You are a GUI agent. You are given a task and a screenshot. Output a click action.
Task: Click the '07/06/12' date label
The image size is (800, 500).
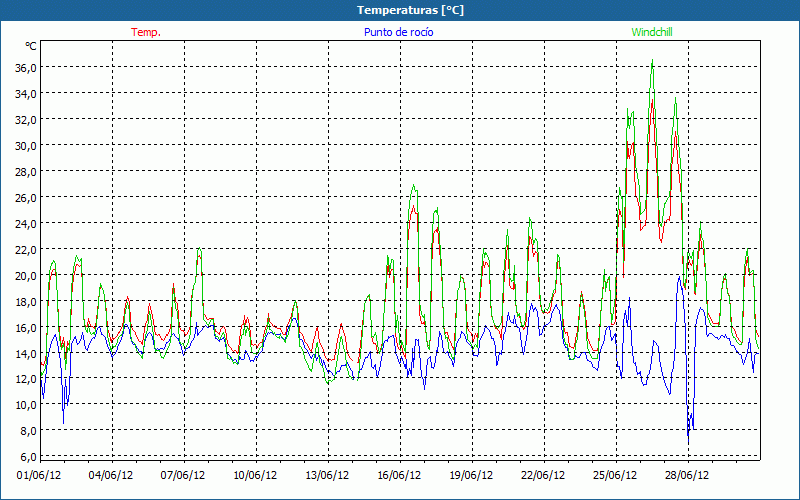click(183, 475)
